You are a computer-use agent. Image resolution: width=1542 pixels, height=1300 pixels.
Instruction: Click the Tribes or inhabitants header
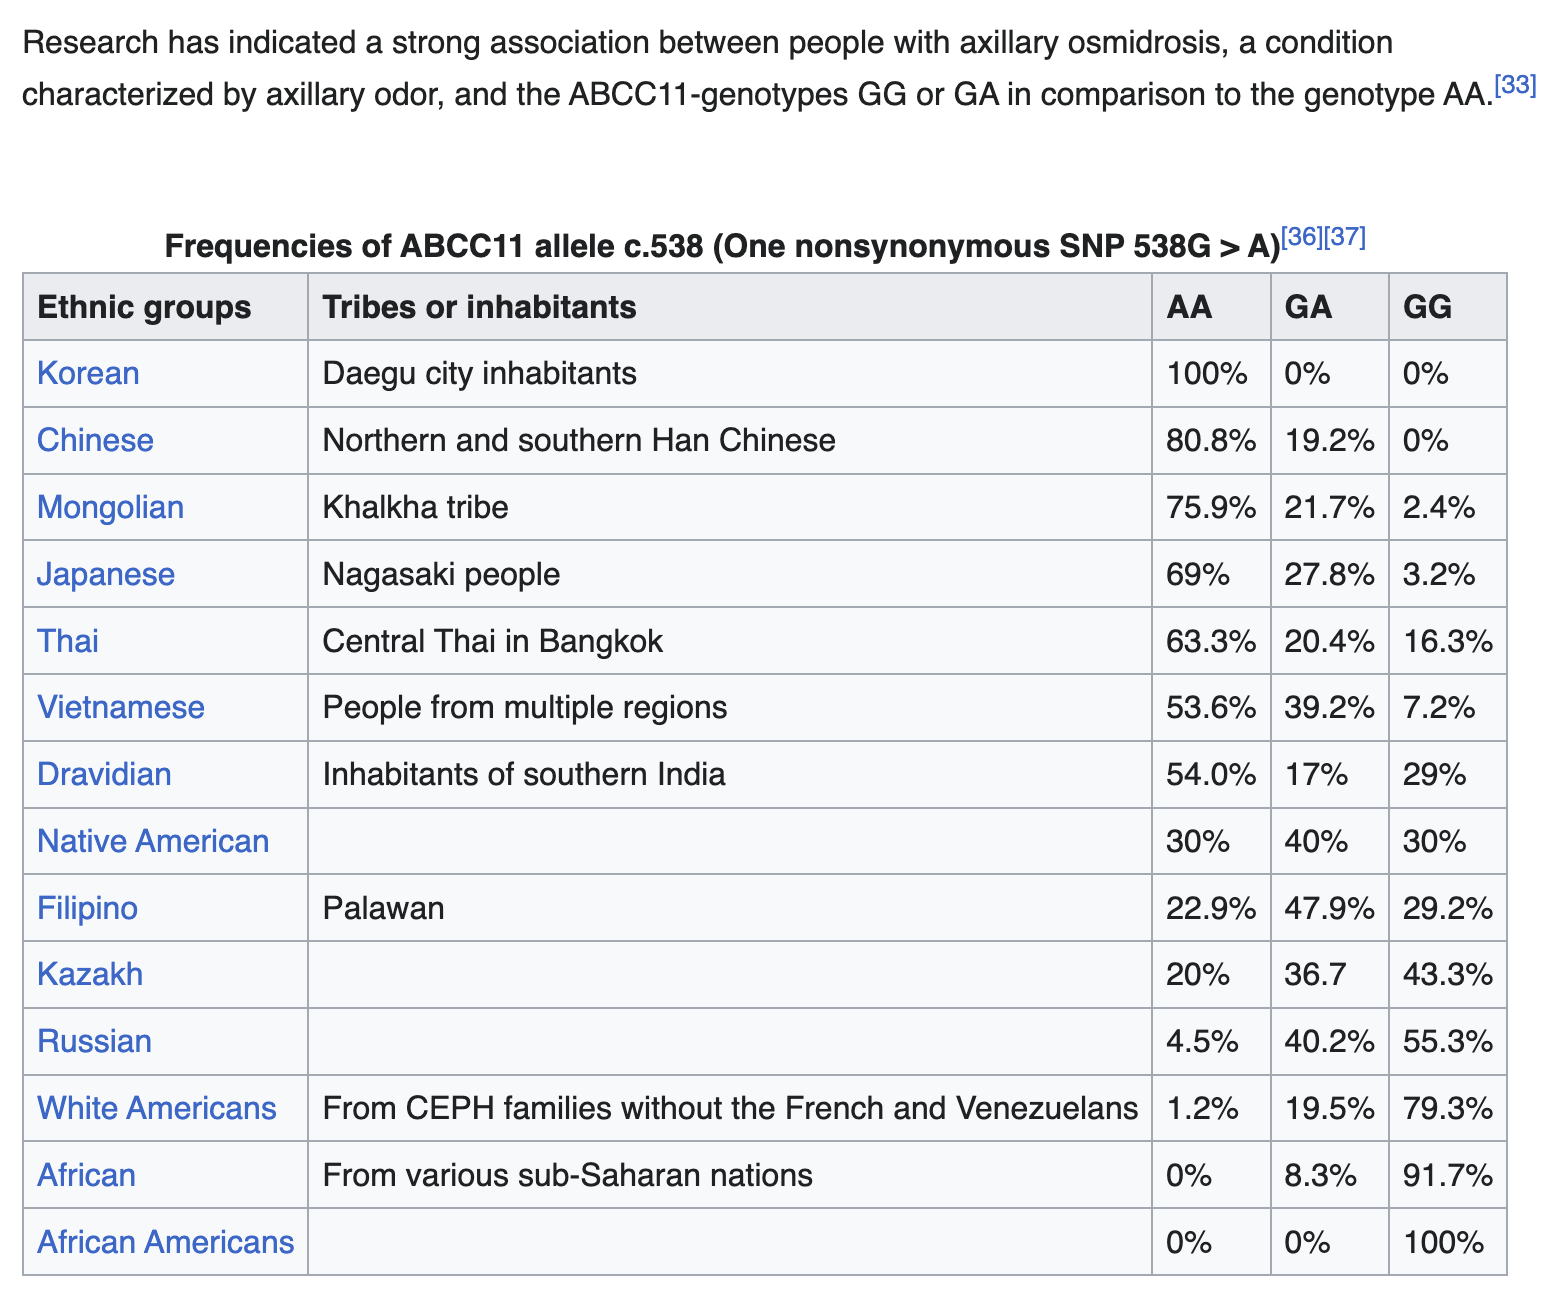(479, 307)
